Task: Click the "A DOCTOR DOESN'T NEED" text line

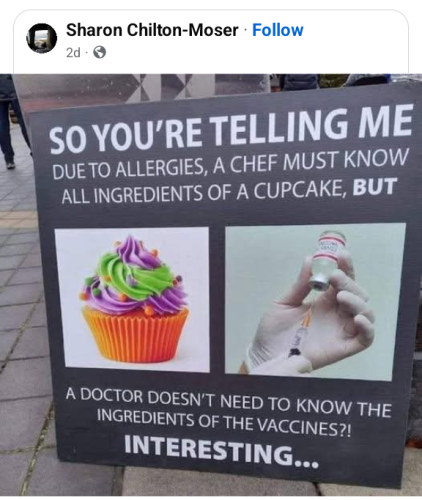Action: (x=228, y=402)
